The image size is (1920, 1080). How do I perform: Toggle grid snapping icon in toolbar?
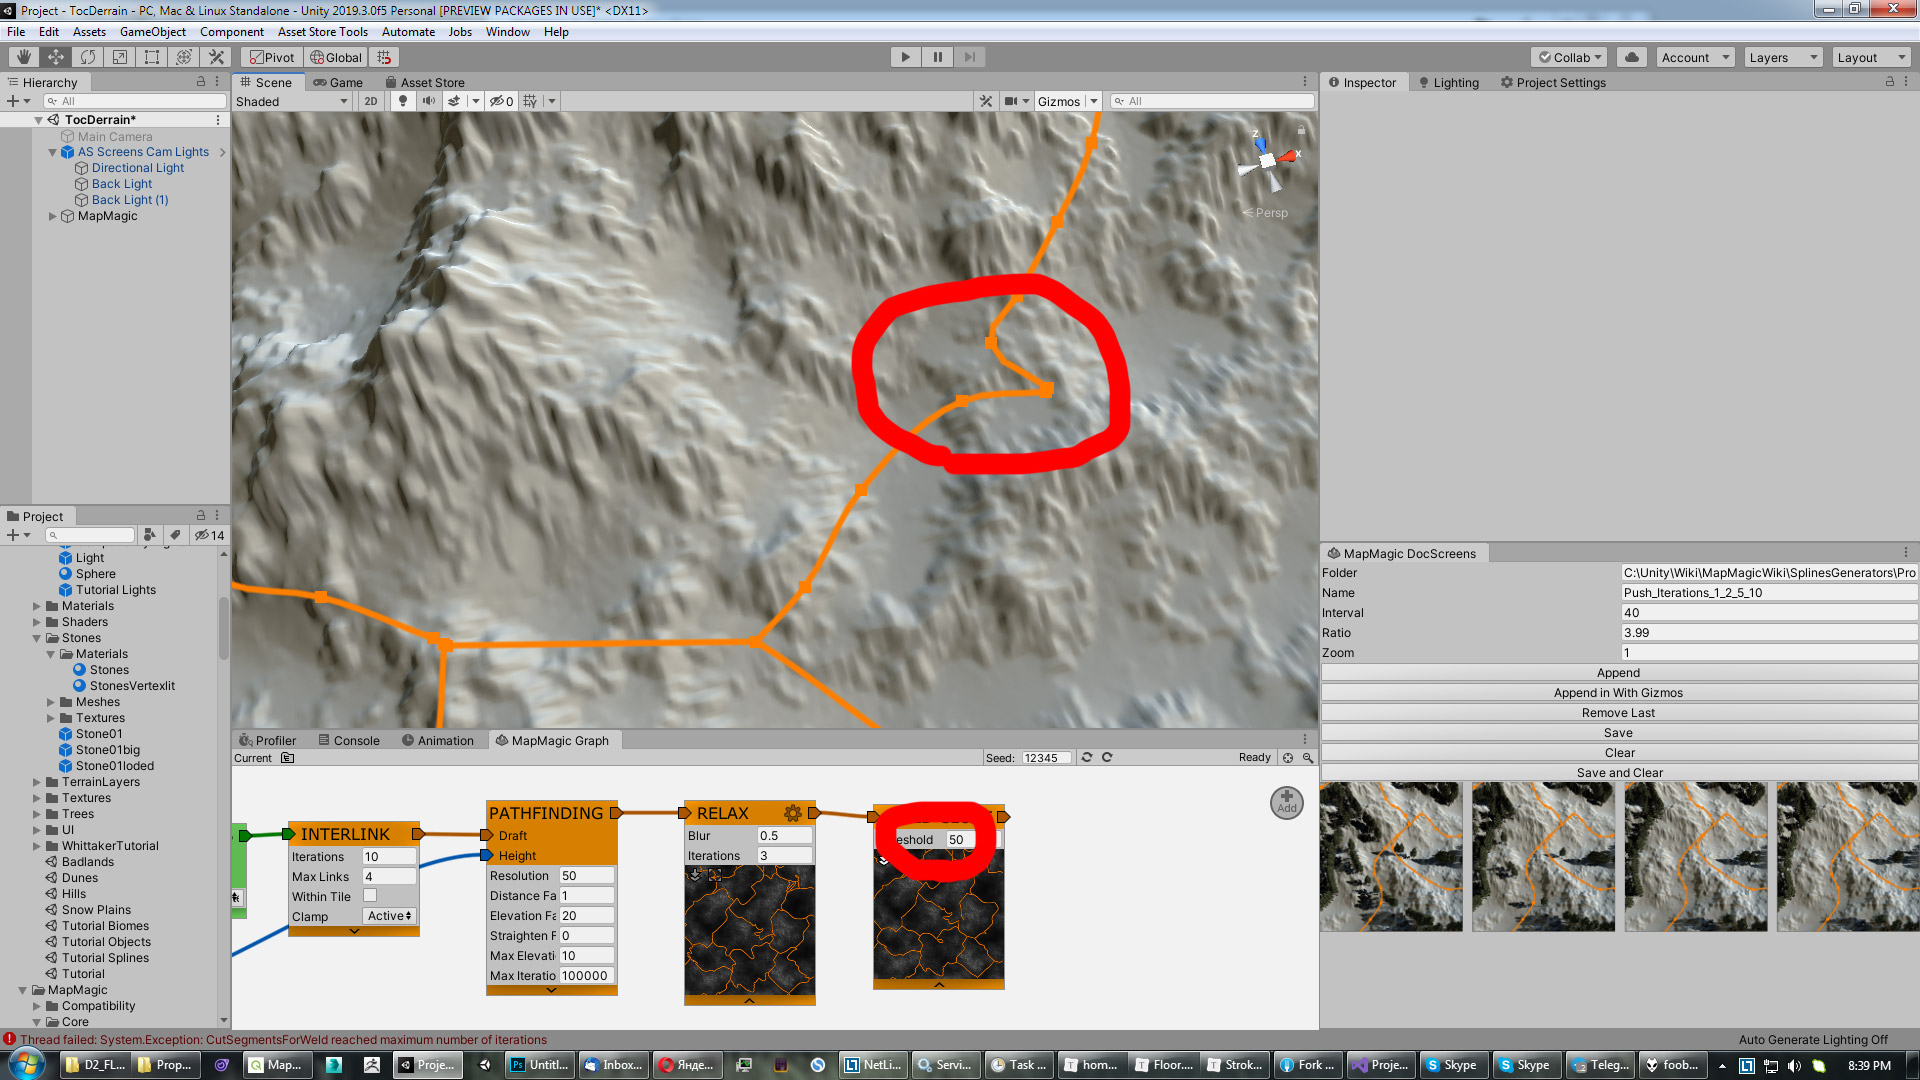[x=385, y=57]
